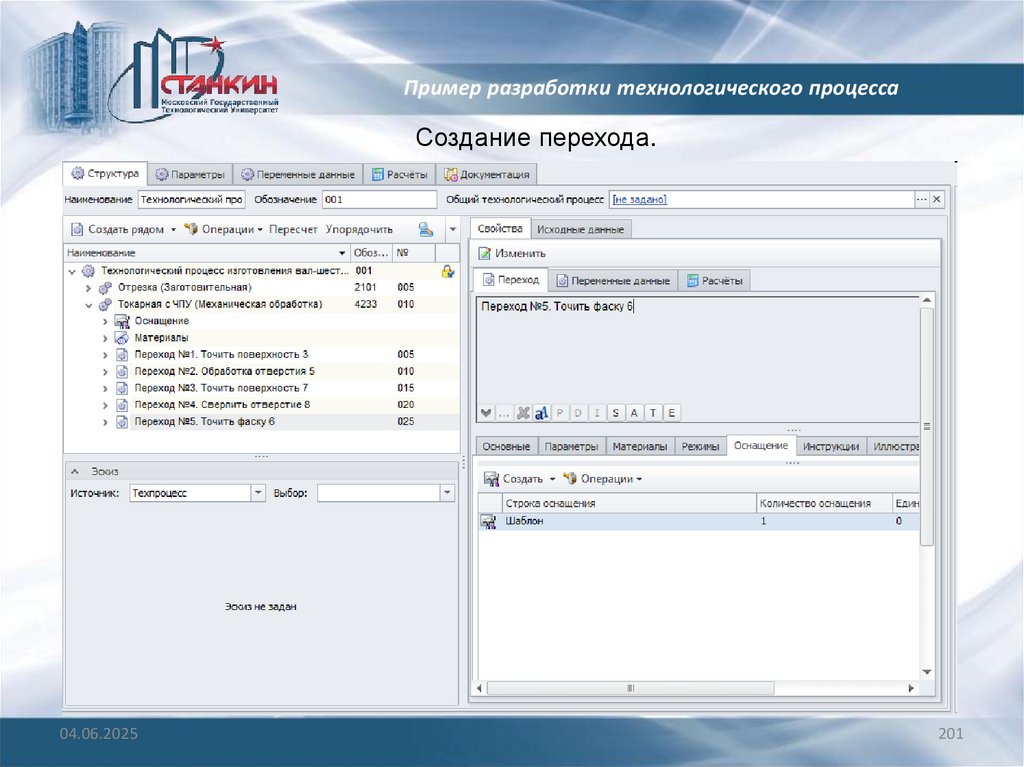The width and height of the screenshot is (1024, 767).
Task: Click Упорядочить button
Action: coord(359,229)
